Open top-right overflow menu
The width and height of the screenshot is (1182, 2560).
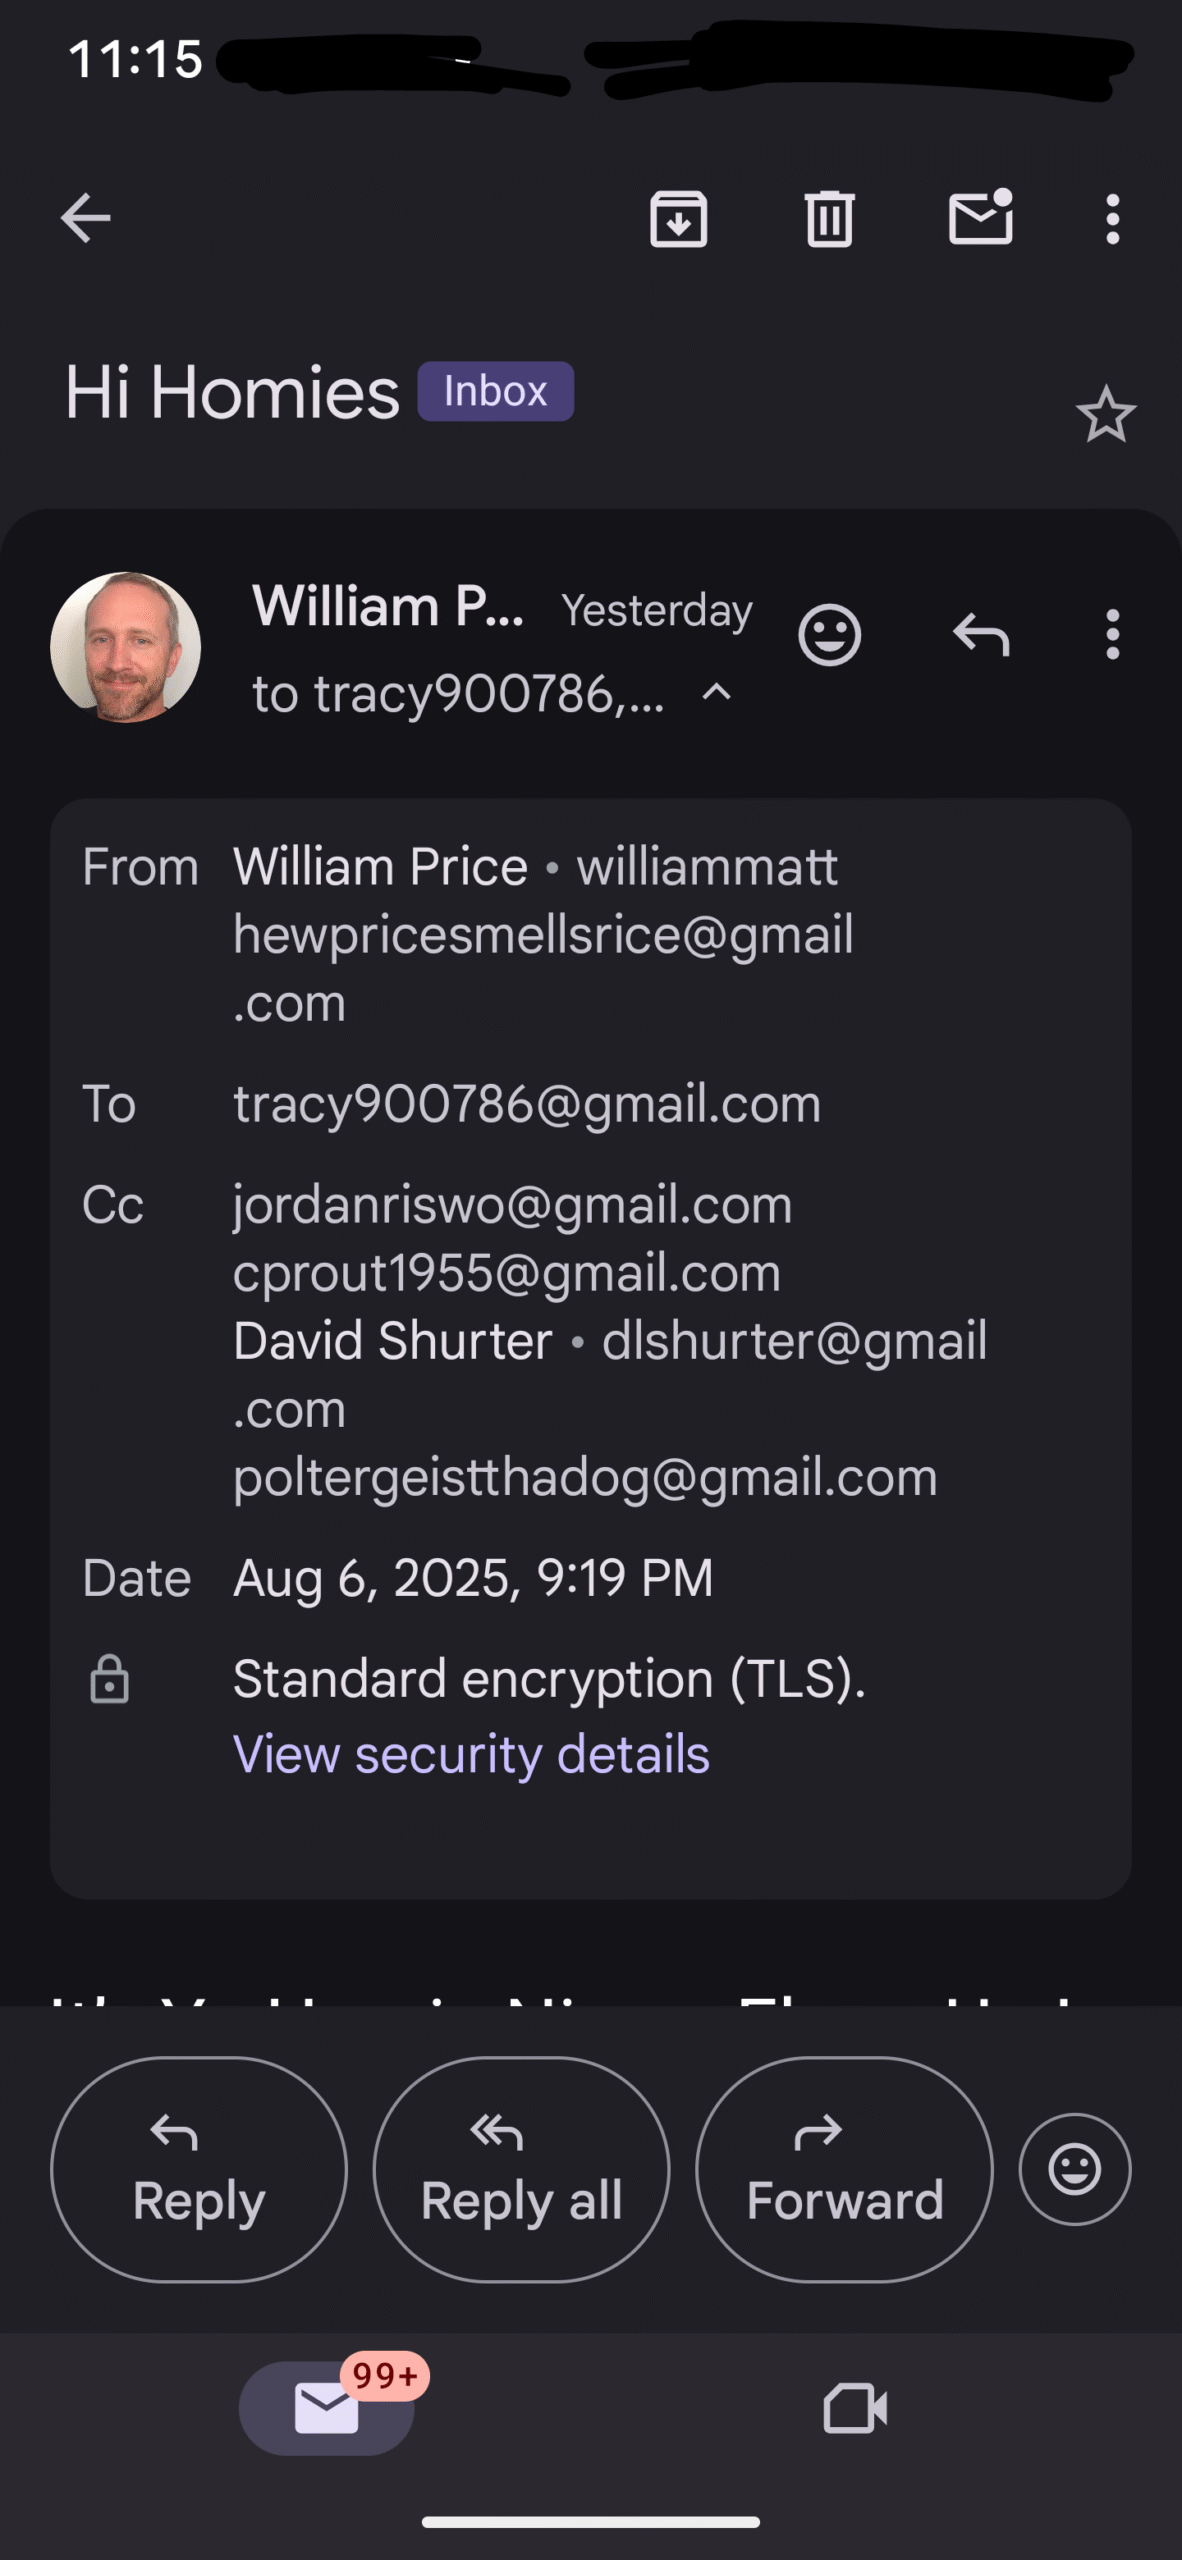[x=1112, y=219]
